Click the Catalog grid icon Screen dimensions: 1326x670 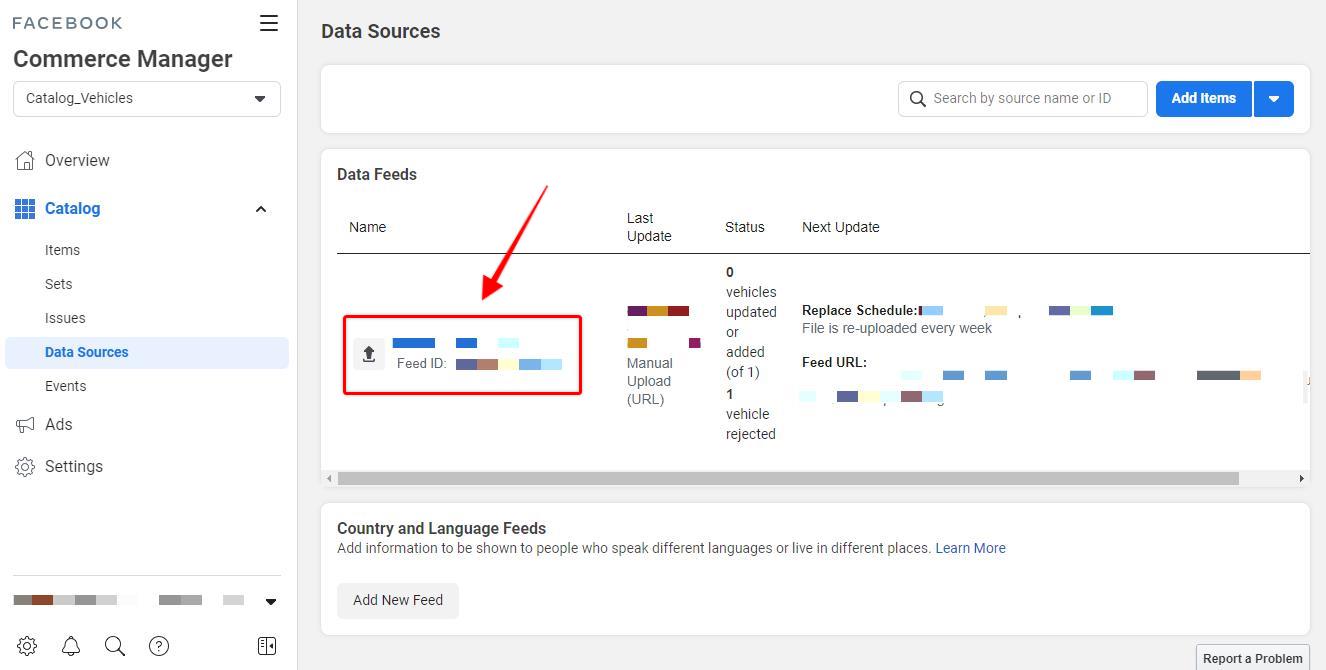click(25, 208)
